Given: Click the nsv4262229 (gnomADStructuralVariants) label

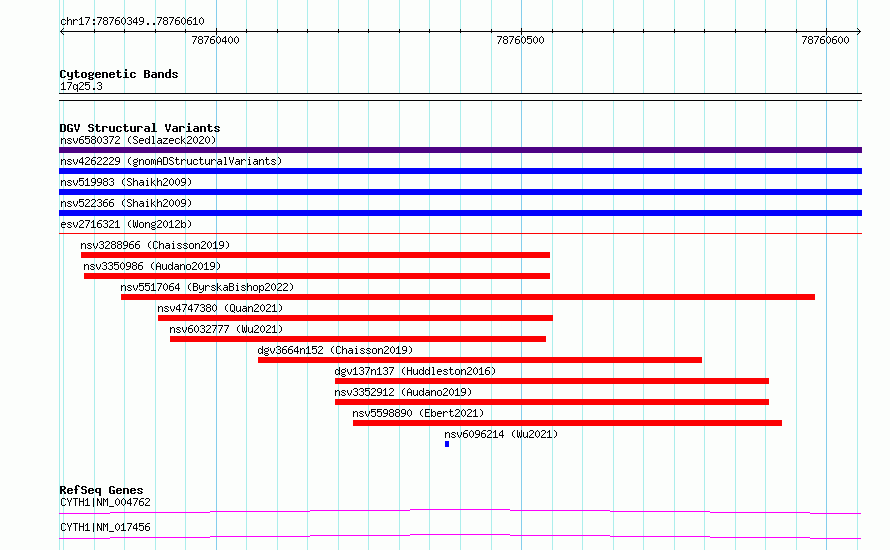Looking at the screenshot, I should click(171, 161).
